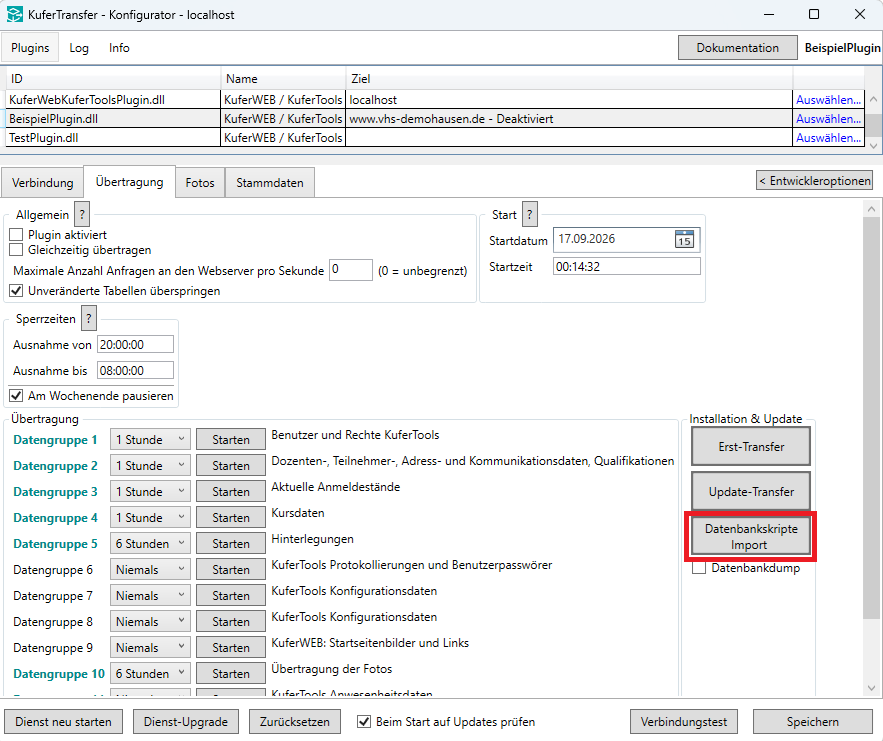Start transfer for Datengruppe 10

pyautogui.click(x=231, y=673)
